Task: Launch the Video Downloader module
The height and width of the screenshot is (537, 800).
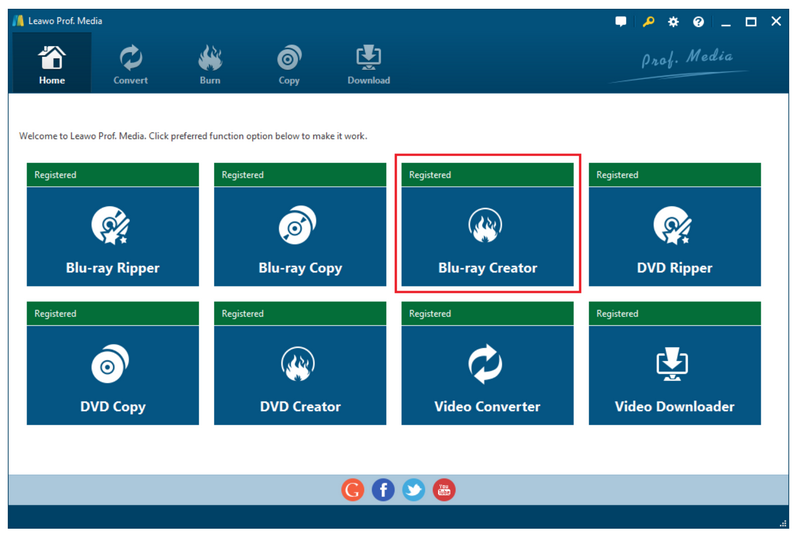Action: (x=674, y=375)
